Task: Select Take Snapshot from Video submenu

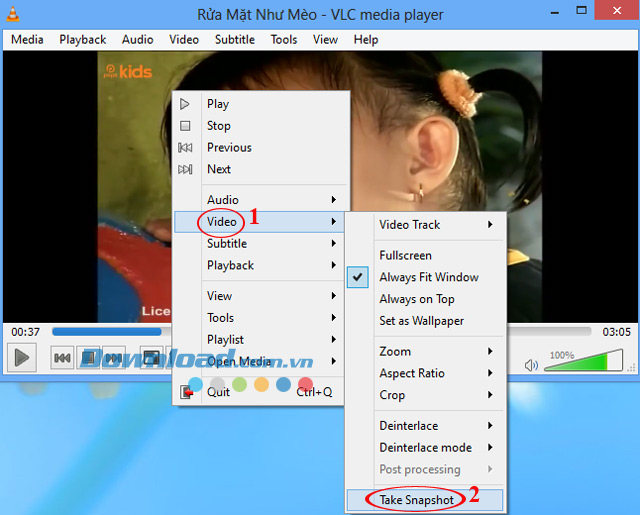Action: pyautogui.click(x=424, y=500)
